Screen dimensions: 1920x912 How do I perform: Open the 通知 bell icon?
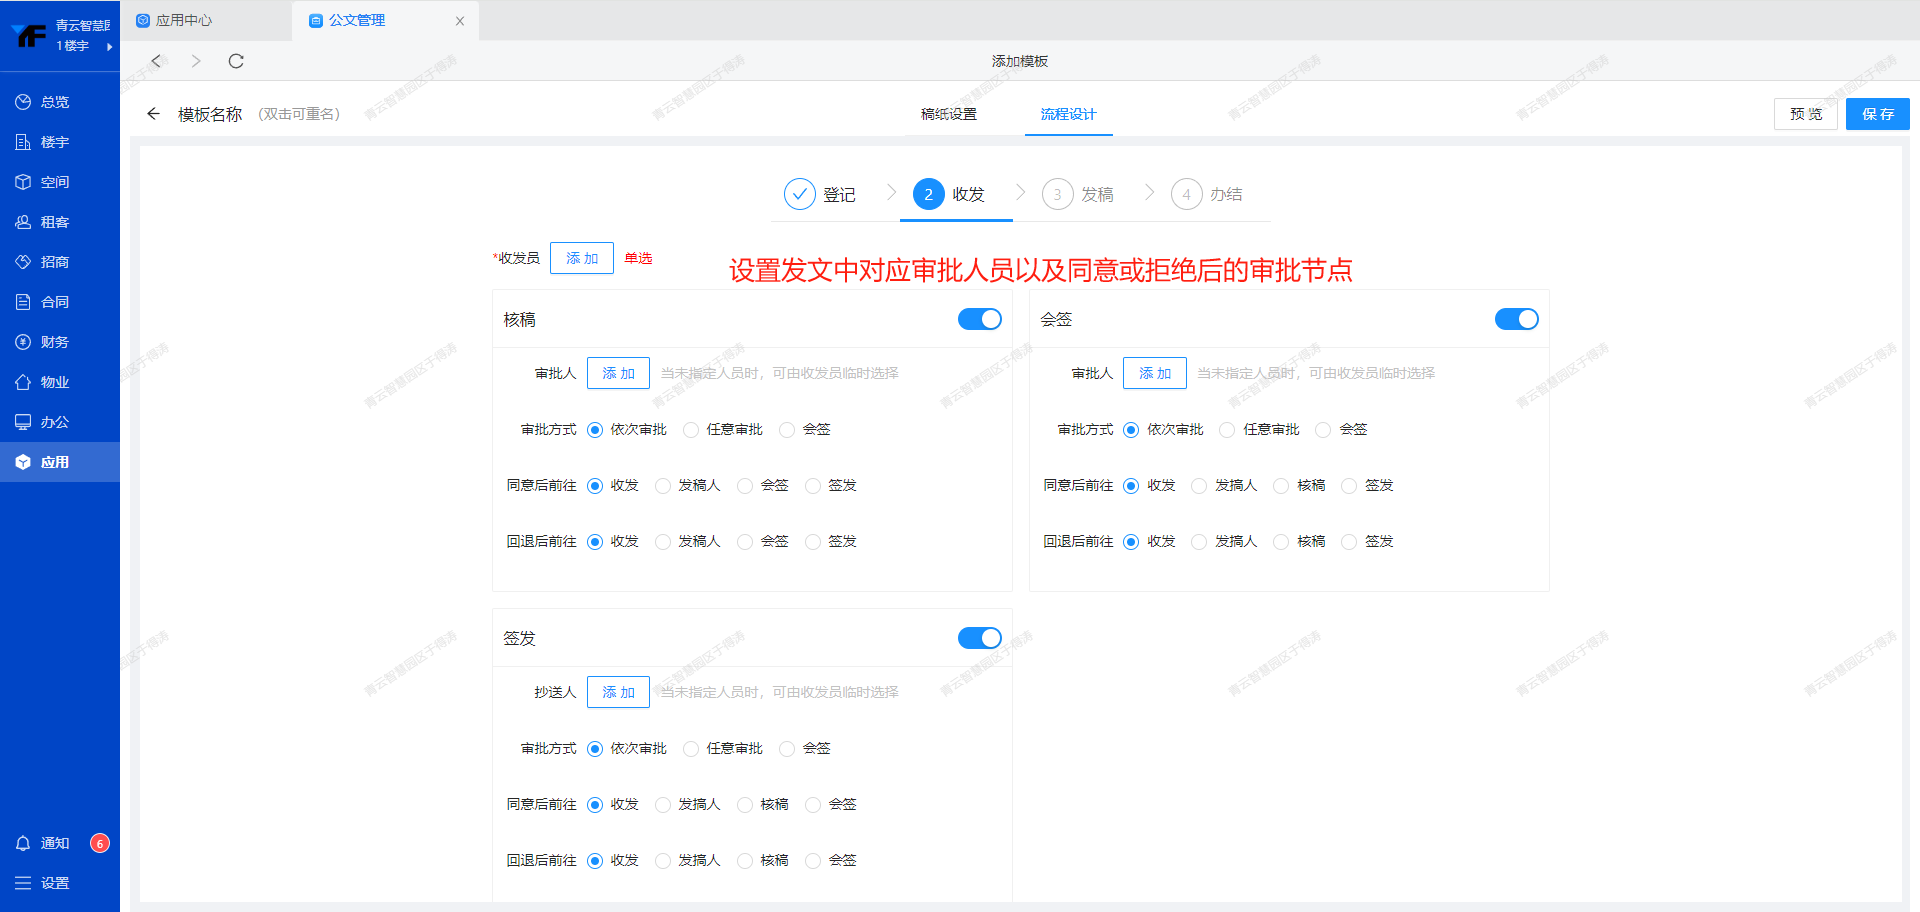click(23, 843)
